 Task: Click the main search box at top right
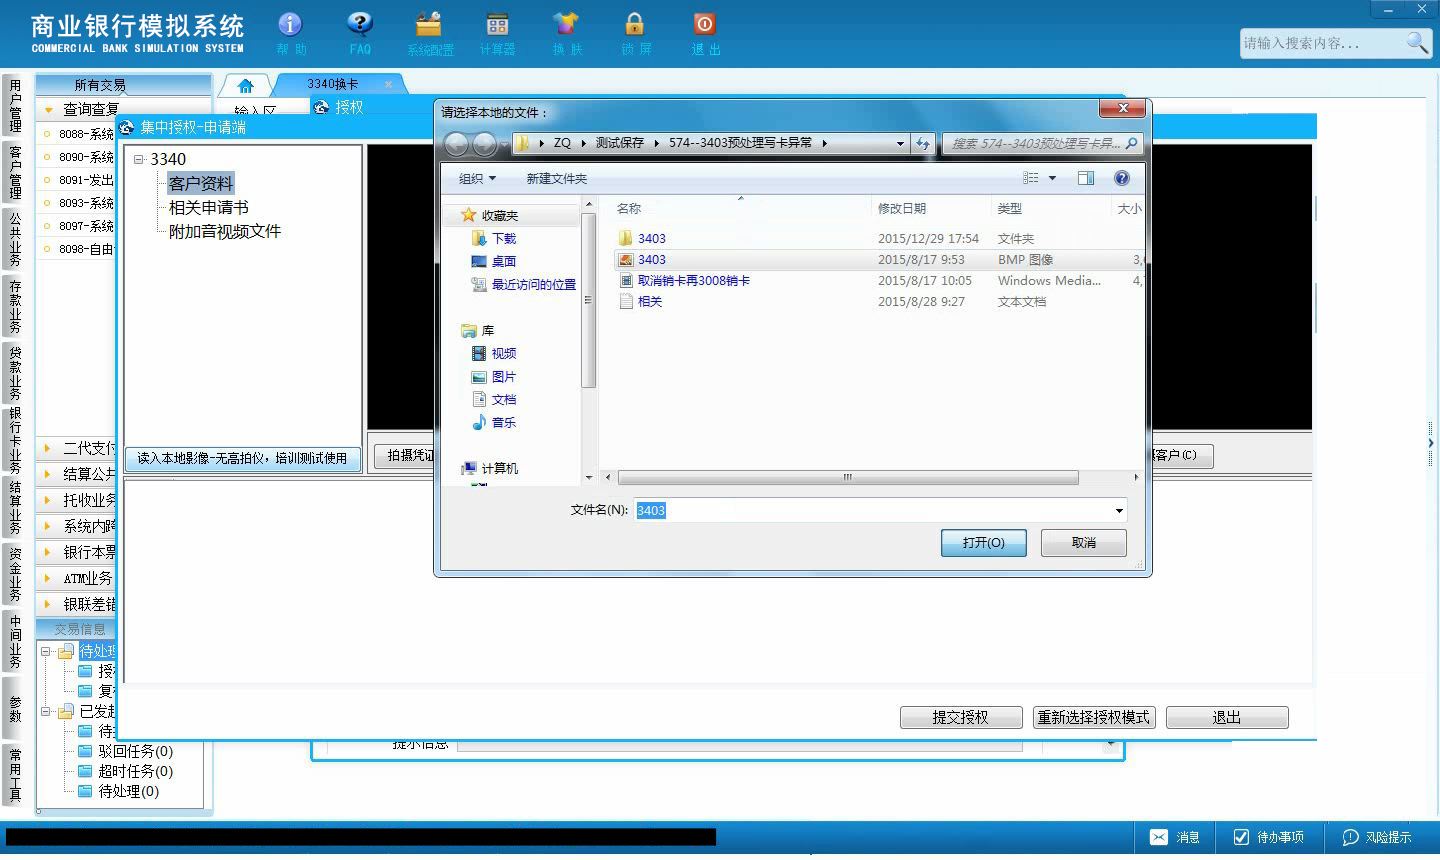point(1322,43)
